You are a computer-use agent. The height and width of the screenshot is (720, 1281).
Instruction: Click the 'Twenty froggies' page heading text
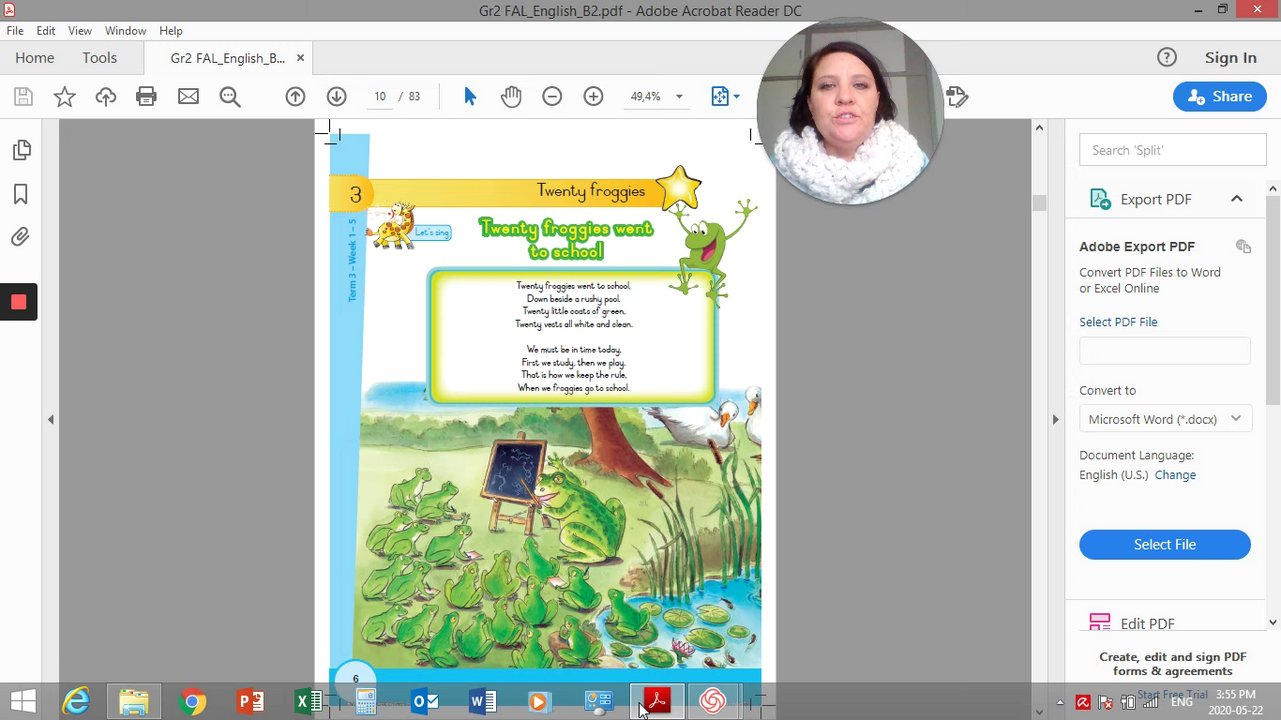591,191
